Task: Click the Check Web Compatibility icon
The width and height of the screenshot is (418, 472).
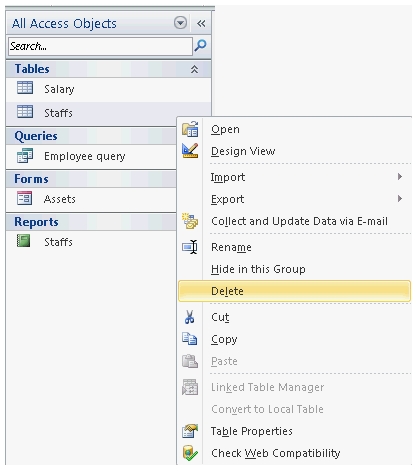Action: (190, 453)
